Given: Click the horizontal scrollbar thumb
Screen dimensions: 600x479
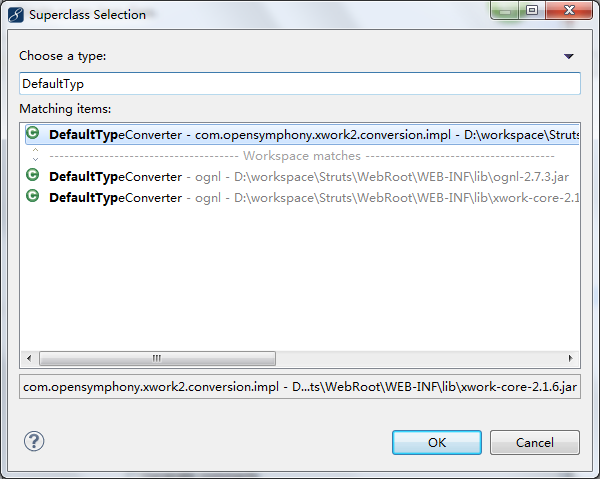Looking at the screenshot, I should click(x=157, y=358).
